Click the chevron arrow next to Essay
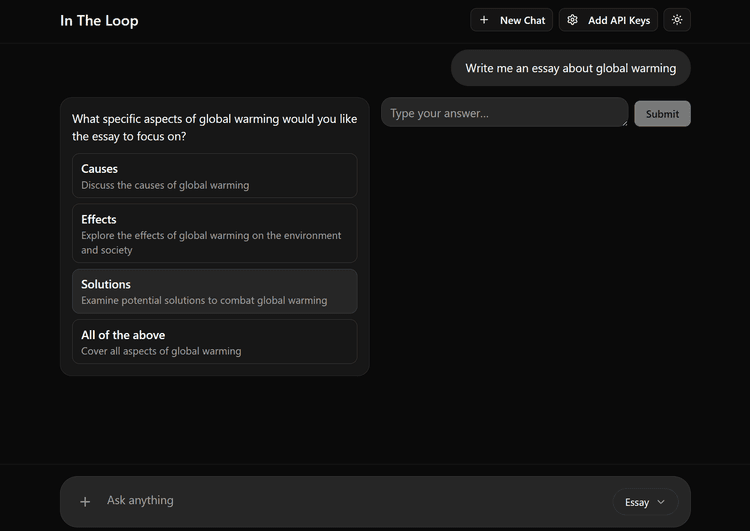Screen dimensions: 750x531 click(x=661, y=502)
